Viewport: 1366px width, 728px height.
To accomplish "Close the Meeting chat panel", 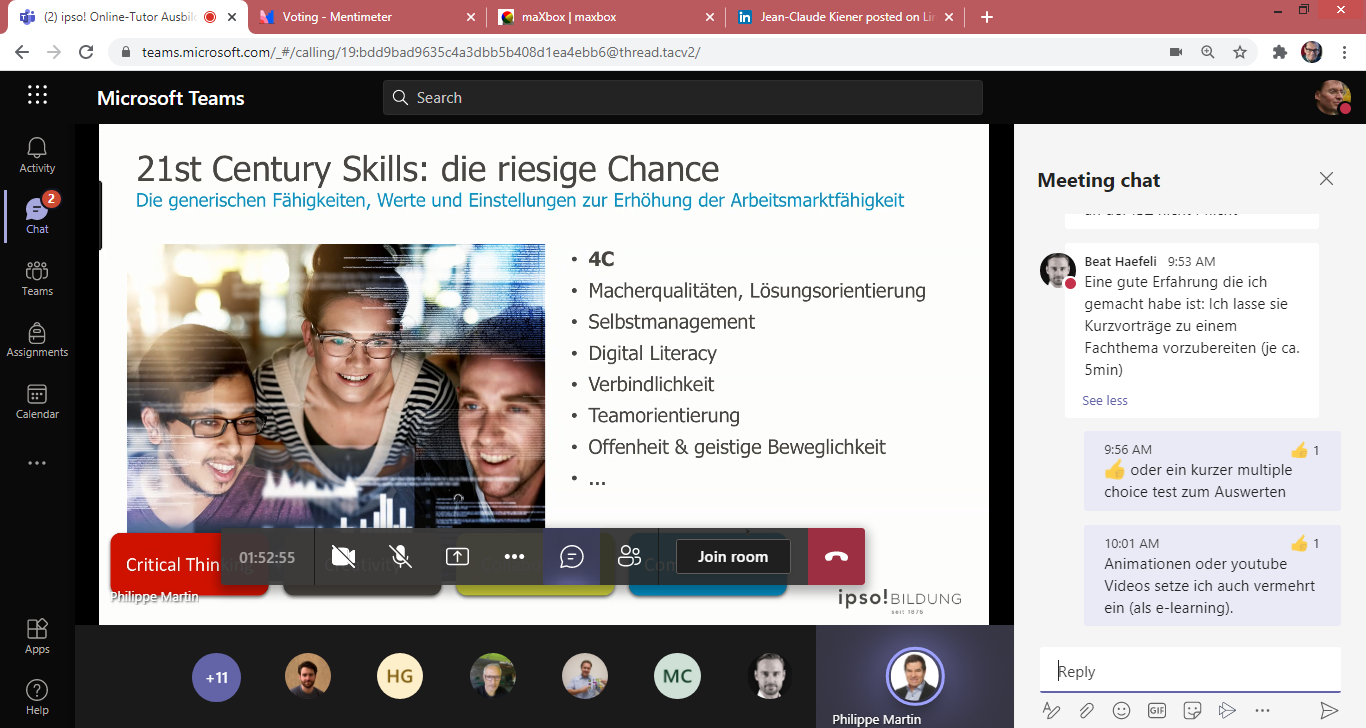I will tap(1326, 179).
